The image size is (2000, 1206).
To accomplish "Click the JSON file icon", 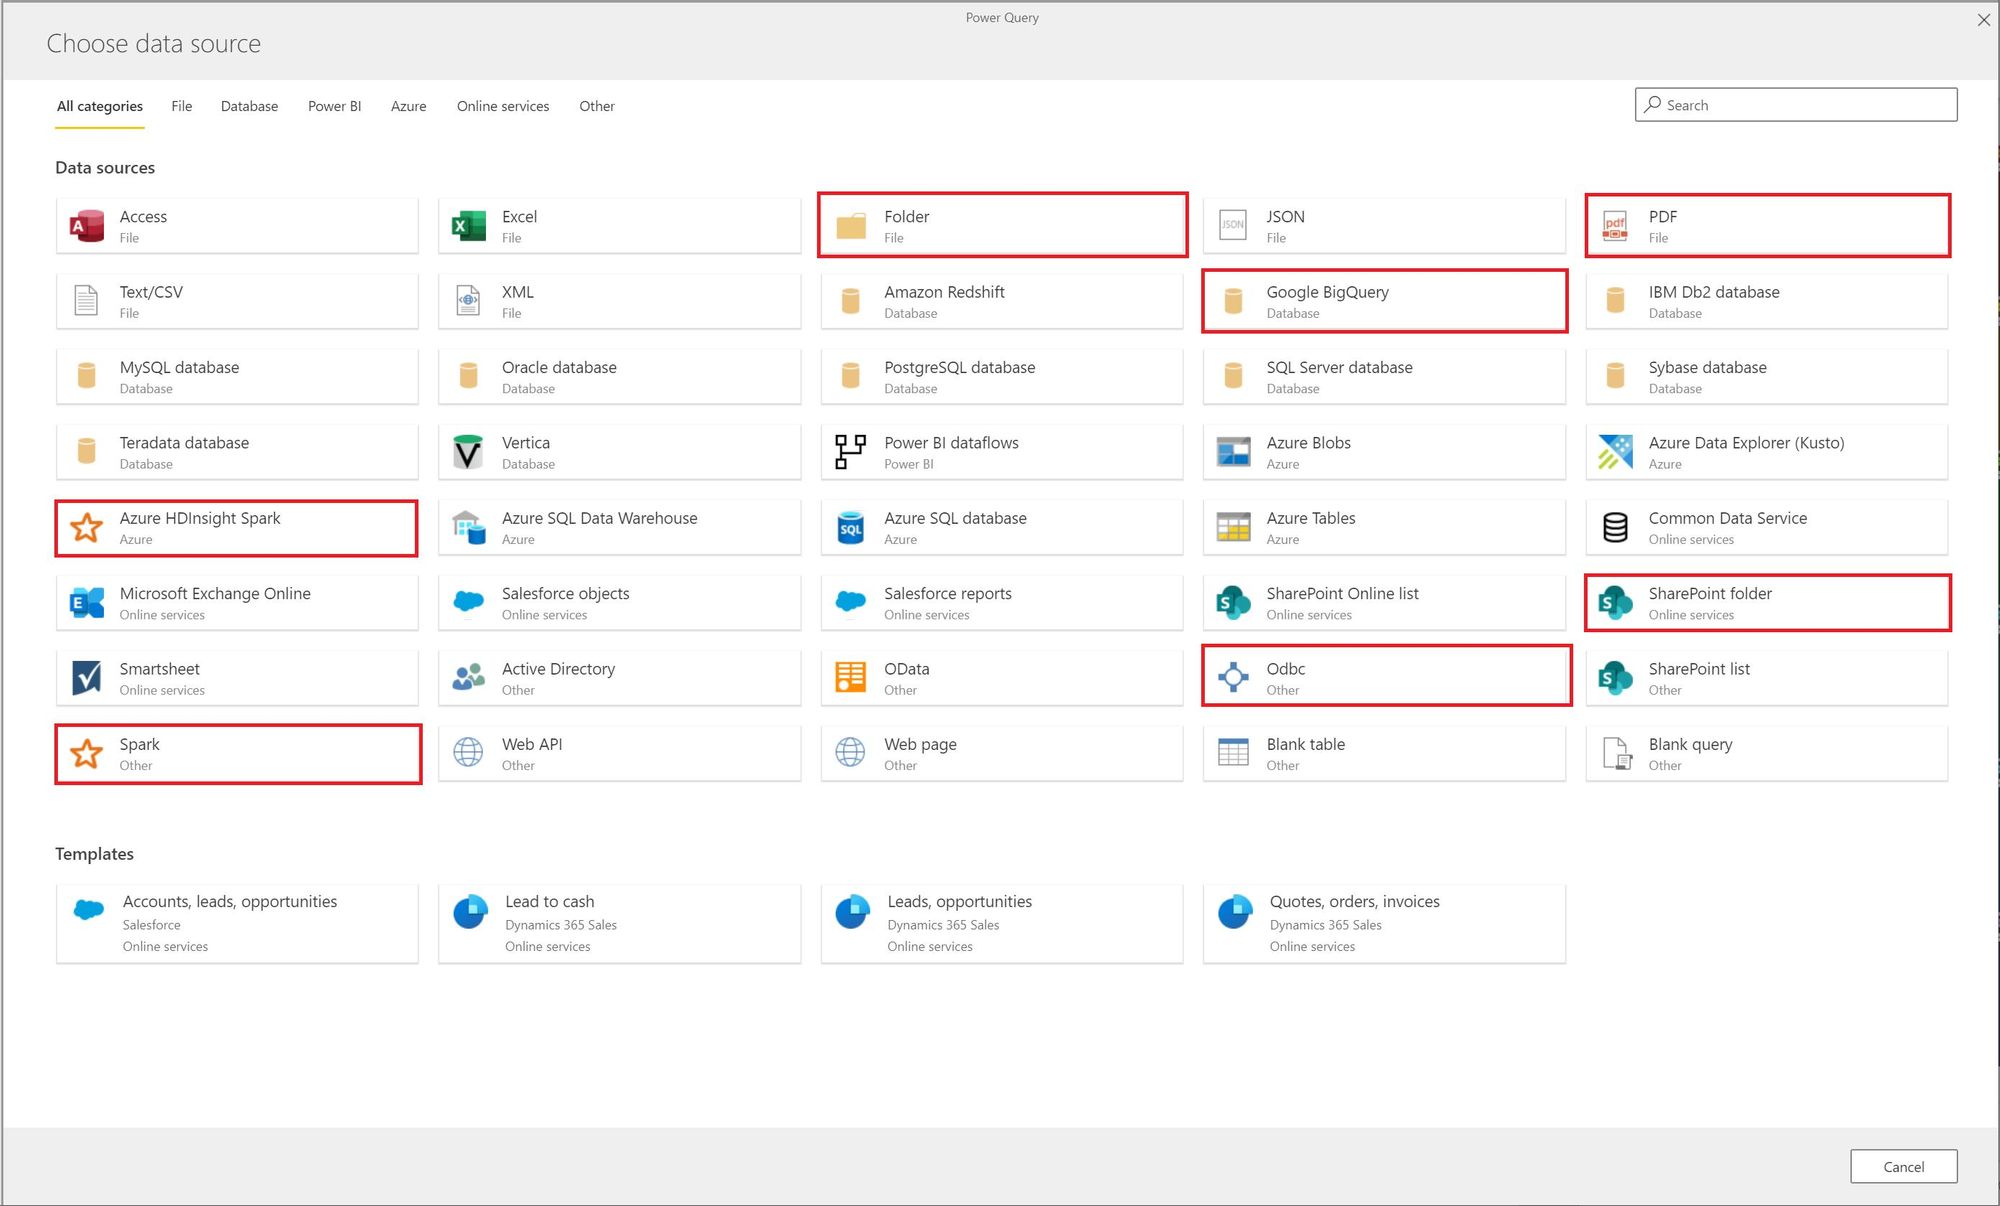I will (x=1233, y=226).
